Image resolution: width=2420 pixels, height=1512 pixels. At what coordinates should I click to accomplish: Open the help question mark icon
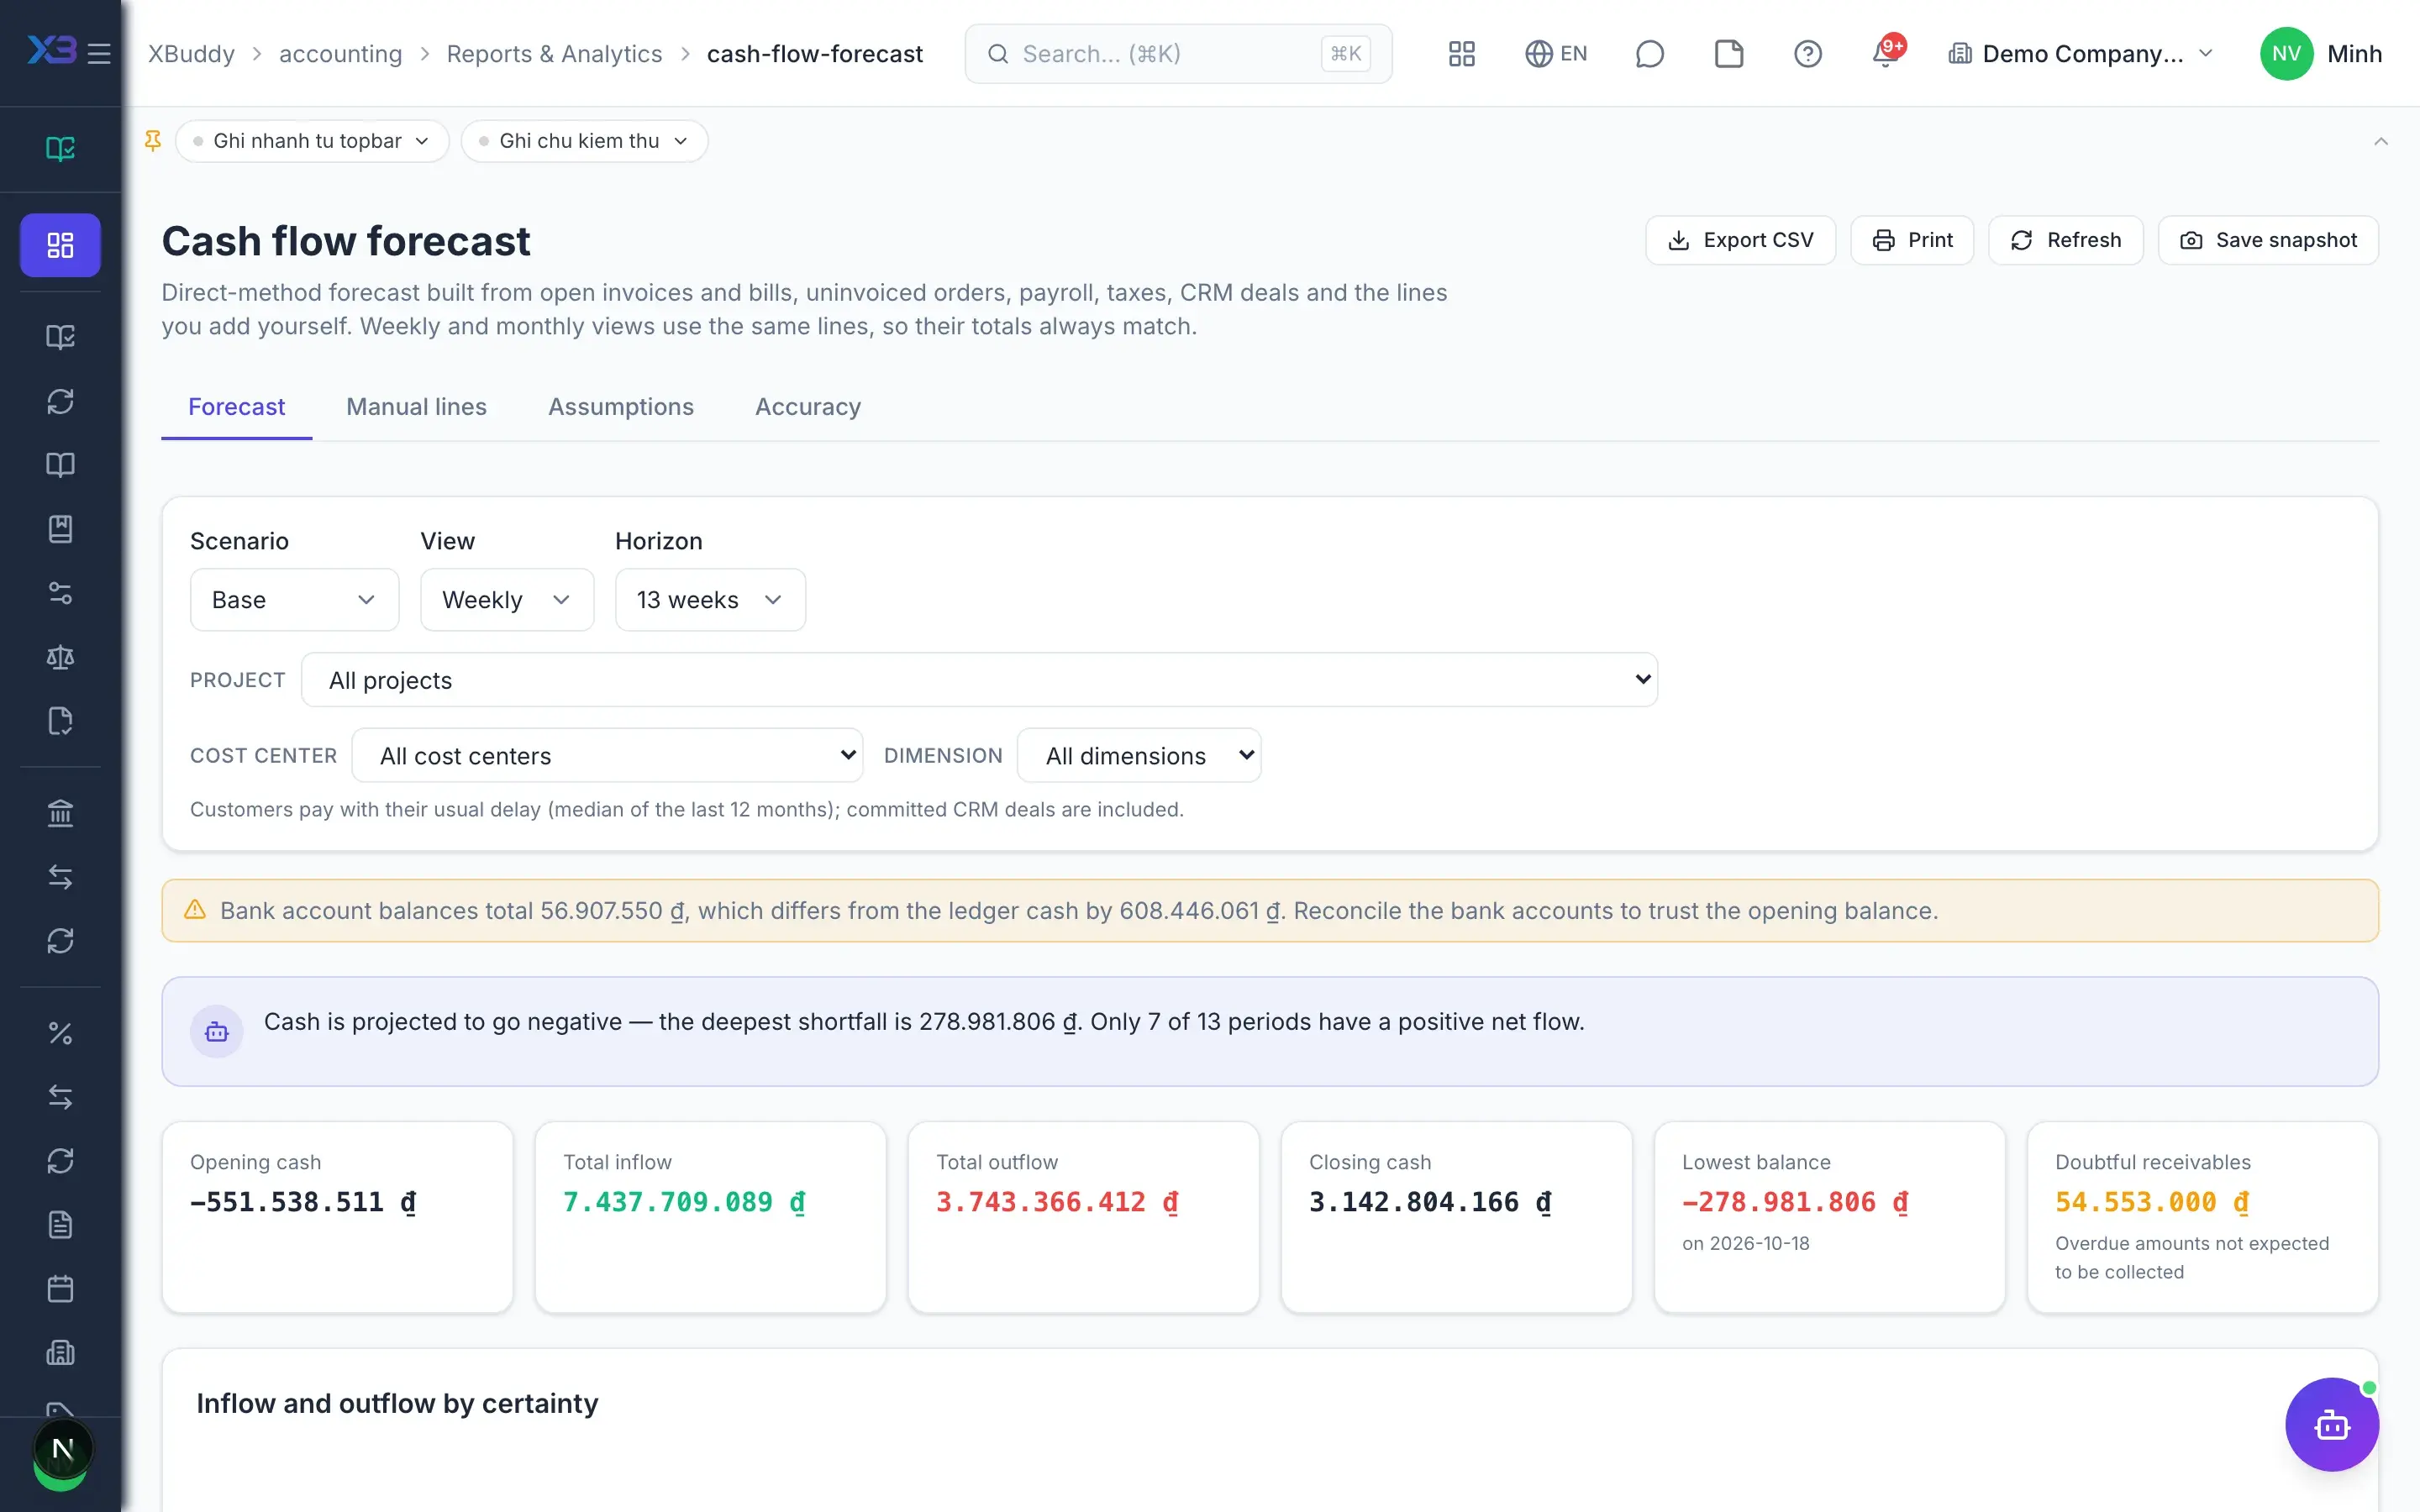[x=1807, y=54]
